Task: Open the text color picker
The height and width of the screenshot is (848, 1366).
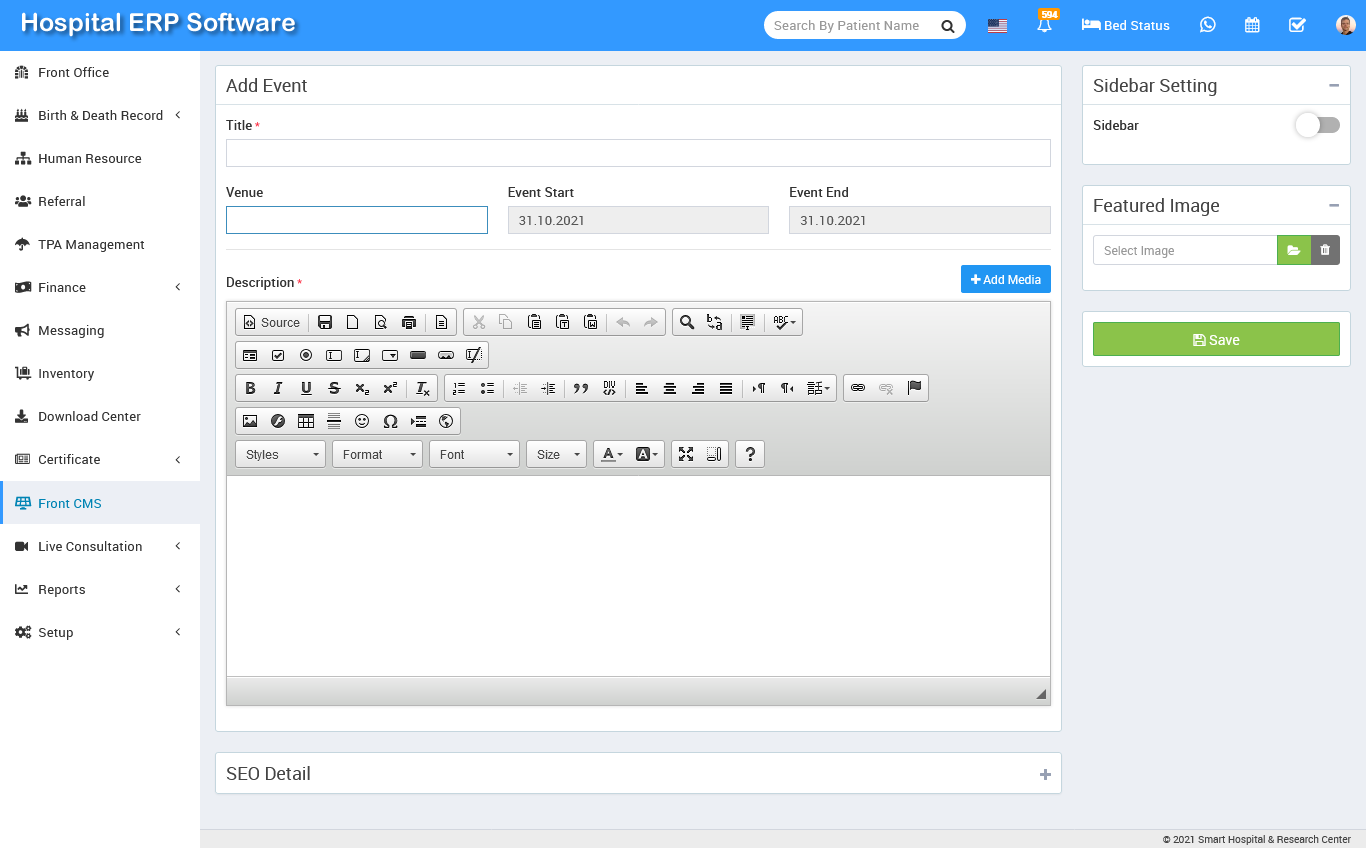Action: point(611,454)
